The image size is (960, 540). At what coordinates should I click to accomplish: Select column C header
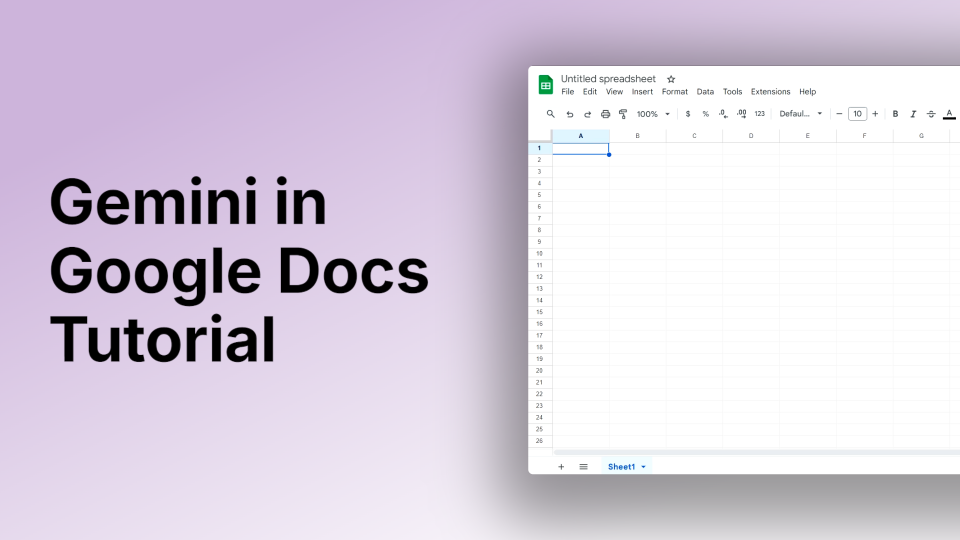click(x=694, y=136)
